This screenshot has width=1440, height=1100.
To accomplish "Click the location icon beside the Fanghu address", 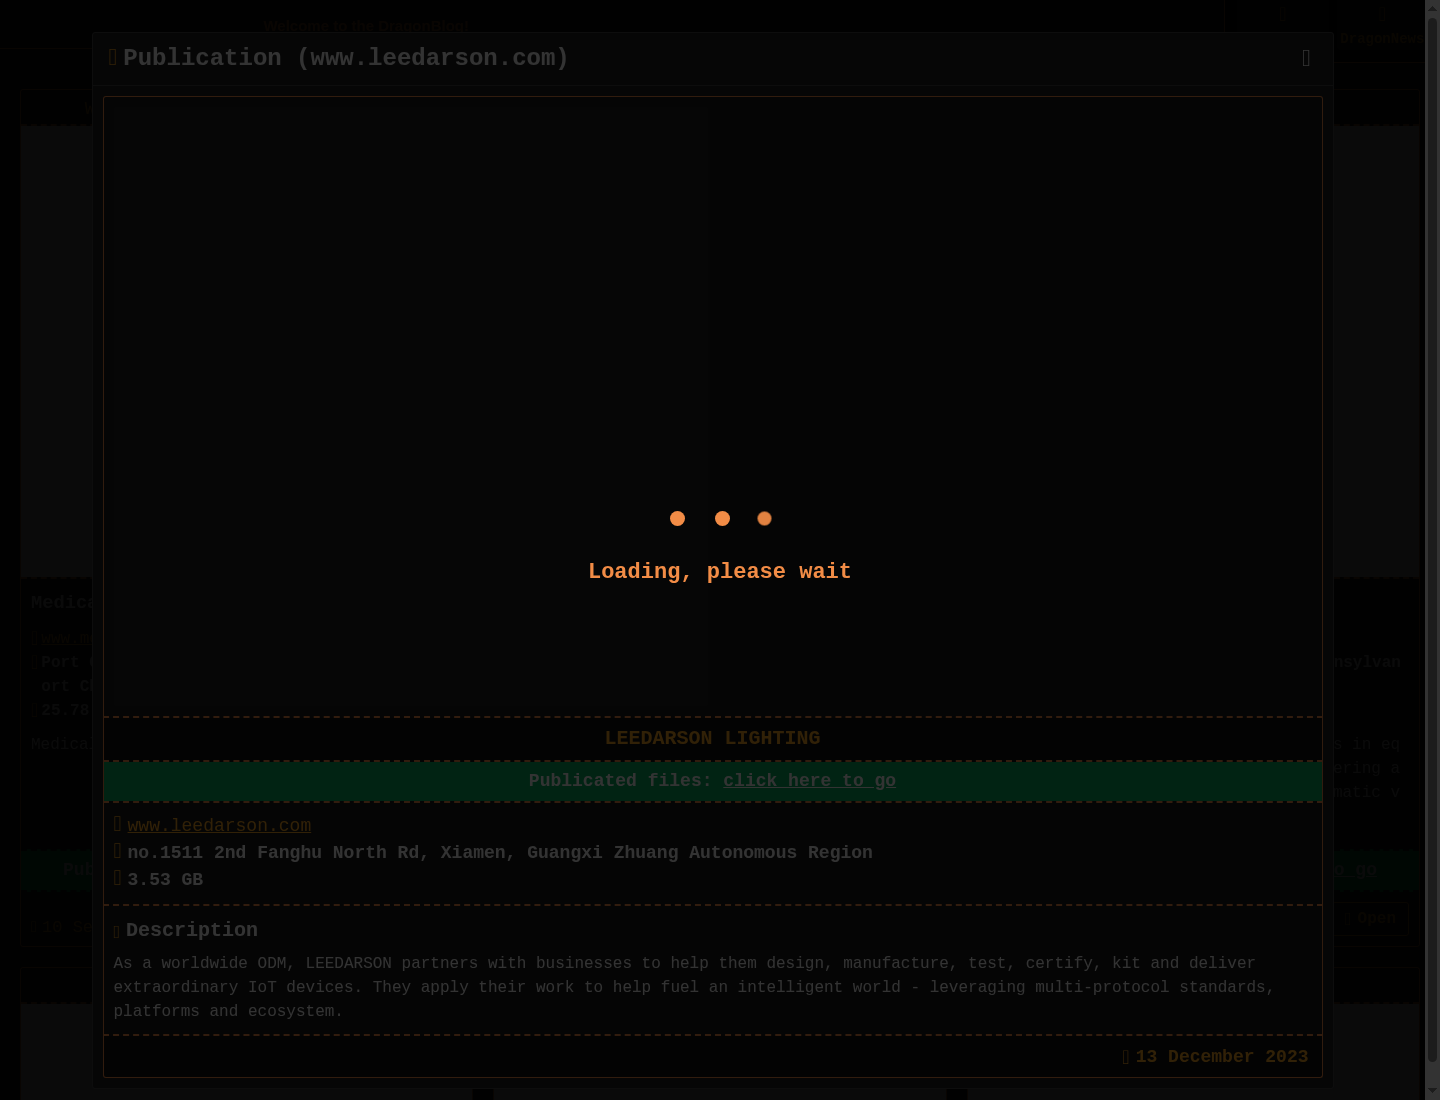I will (x=118, y=851).
